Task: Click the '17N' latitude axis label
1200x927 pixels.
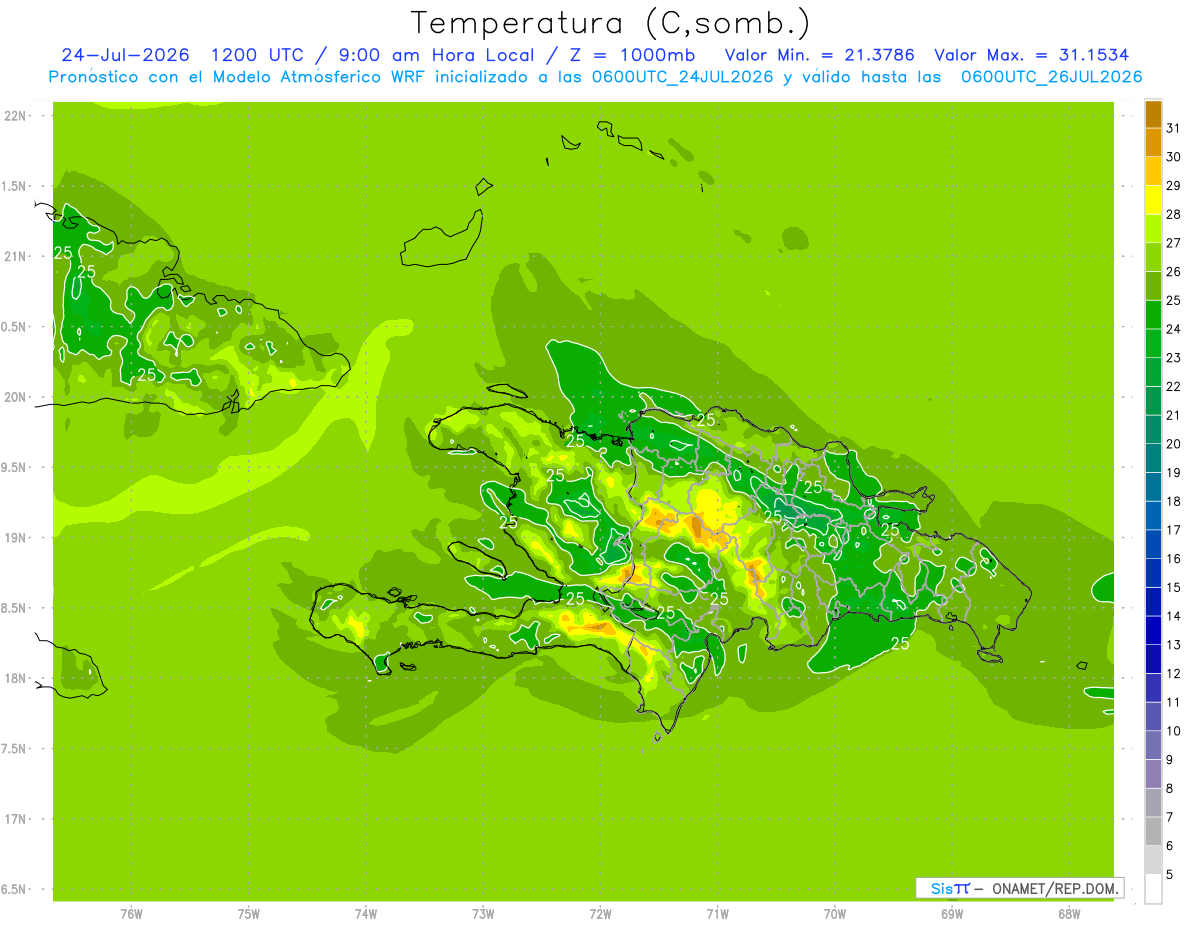Action: click(x=15, y=819)
